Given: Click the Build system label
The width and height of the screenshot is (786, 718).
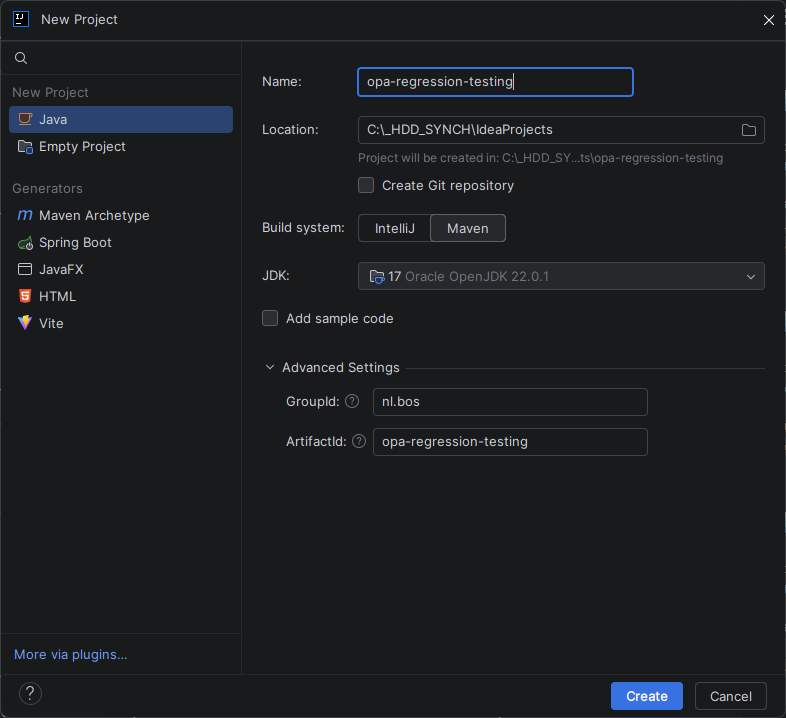Looking at the screenshot, I should [303, 228].
